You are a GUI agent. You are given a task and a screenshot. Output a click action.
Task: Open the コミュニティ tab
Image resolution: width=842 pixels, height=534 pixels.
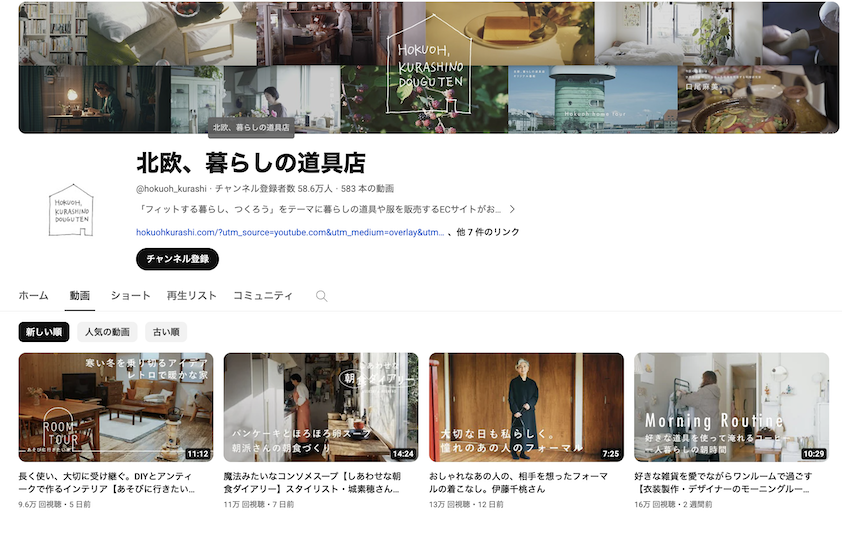[263, 295]
